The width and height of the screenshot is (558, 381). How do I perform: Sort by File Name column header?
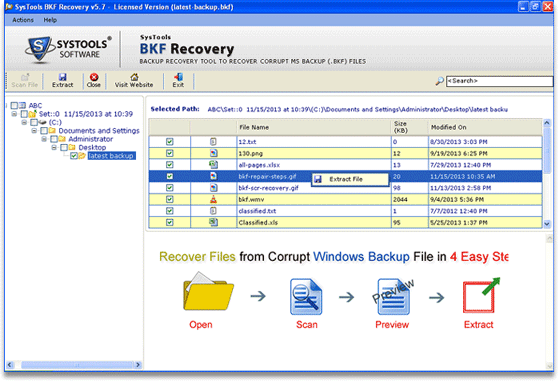point(314,127)
